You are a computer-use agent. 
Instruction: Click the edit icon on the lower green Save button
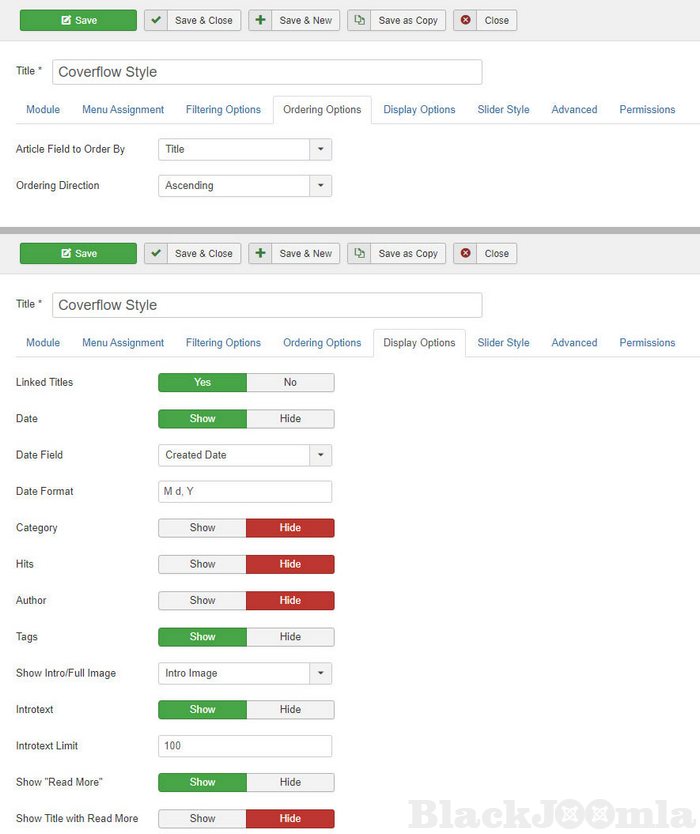pyautogui.click(x=66, y=254)
